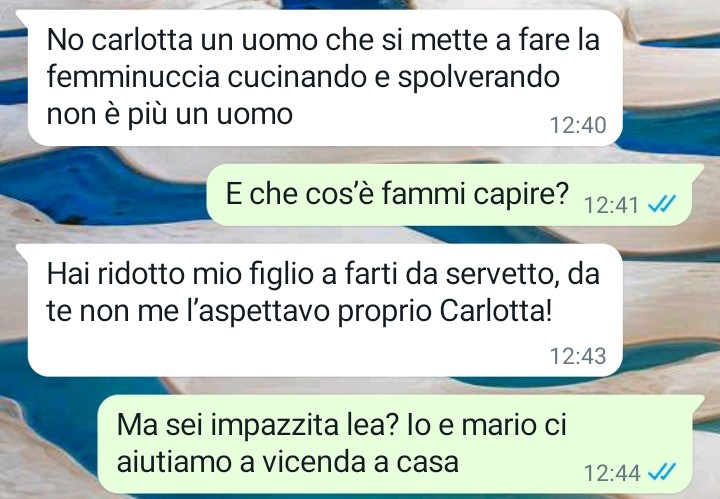Click the word "femminuccia" in the first message
The width and height of the screenshot is (720, 499).
133,77
